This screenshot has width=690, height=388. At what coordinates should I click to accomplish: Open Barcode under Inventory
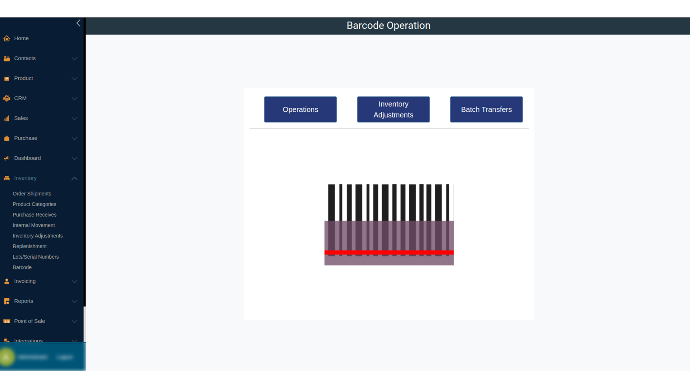pyautogui.click(x=22, y=267)
